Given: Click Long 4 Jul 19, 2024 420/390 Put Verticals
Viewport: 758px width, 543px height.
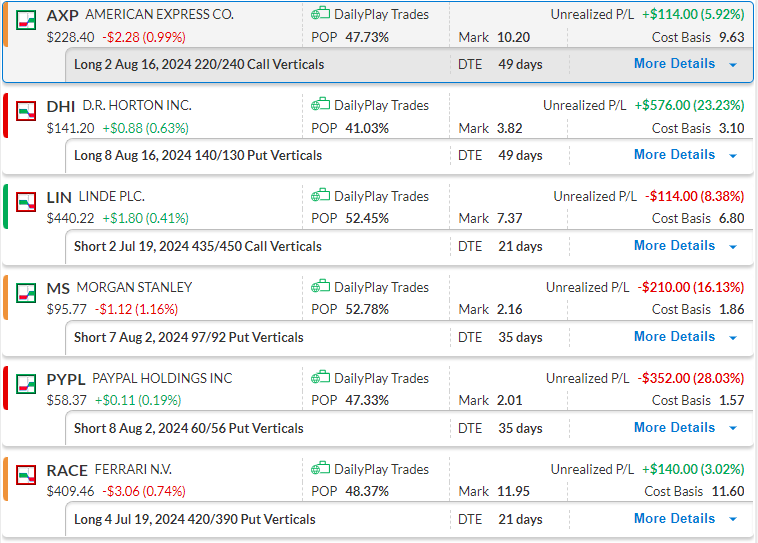Looking at the screenshot, I should 194,519.
